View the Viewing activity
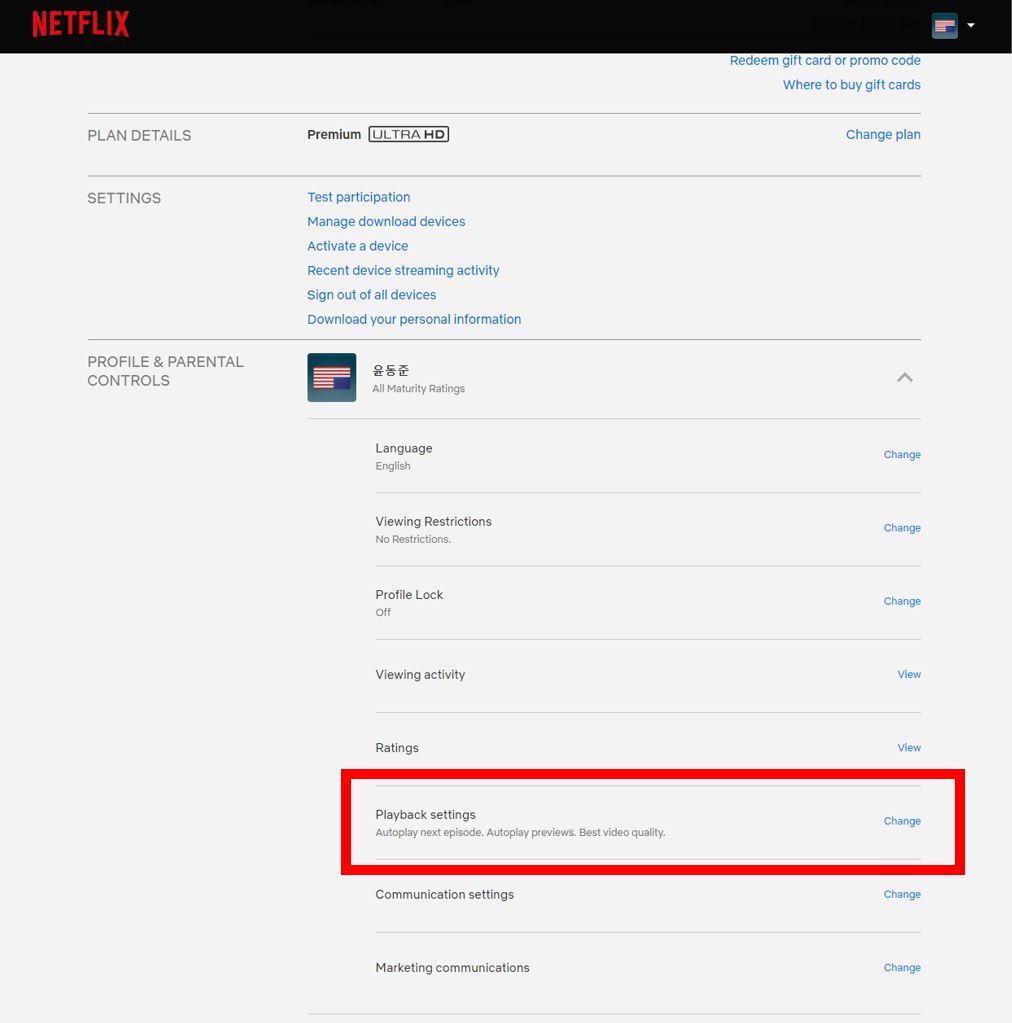The image size is (1012, 1023). pyautogui.click(x=909, y=675)
